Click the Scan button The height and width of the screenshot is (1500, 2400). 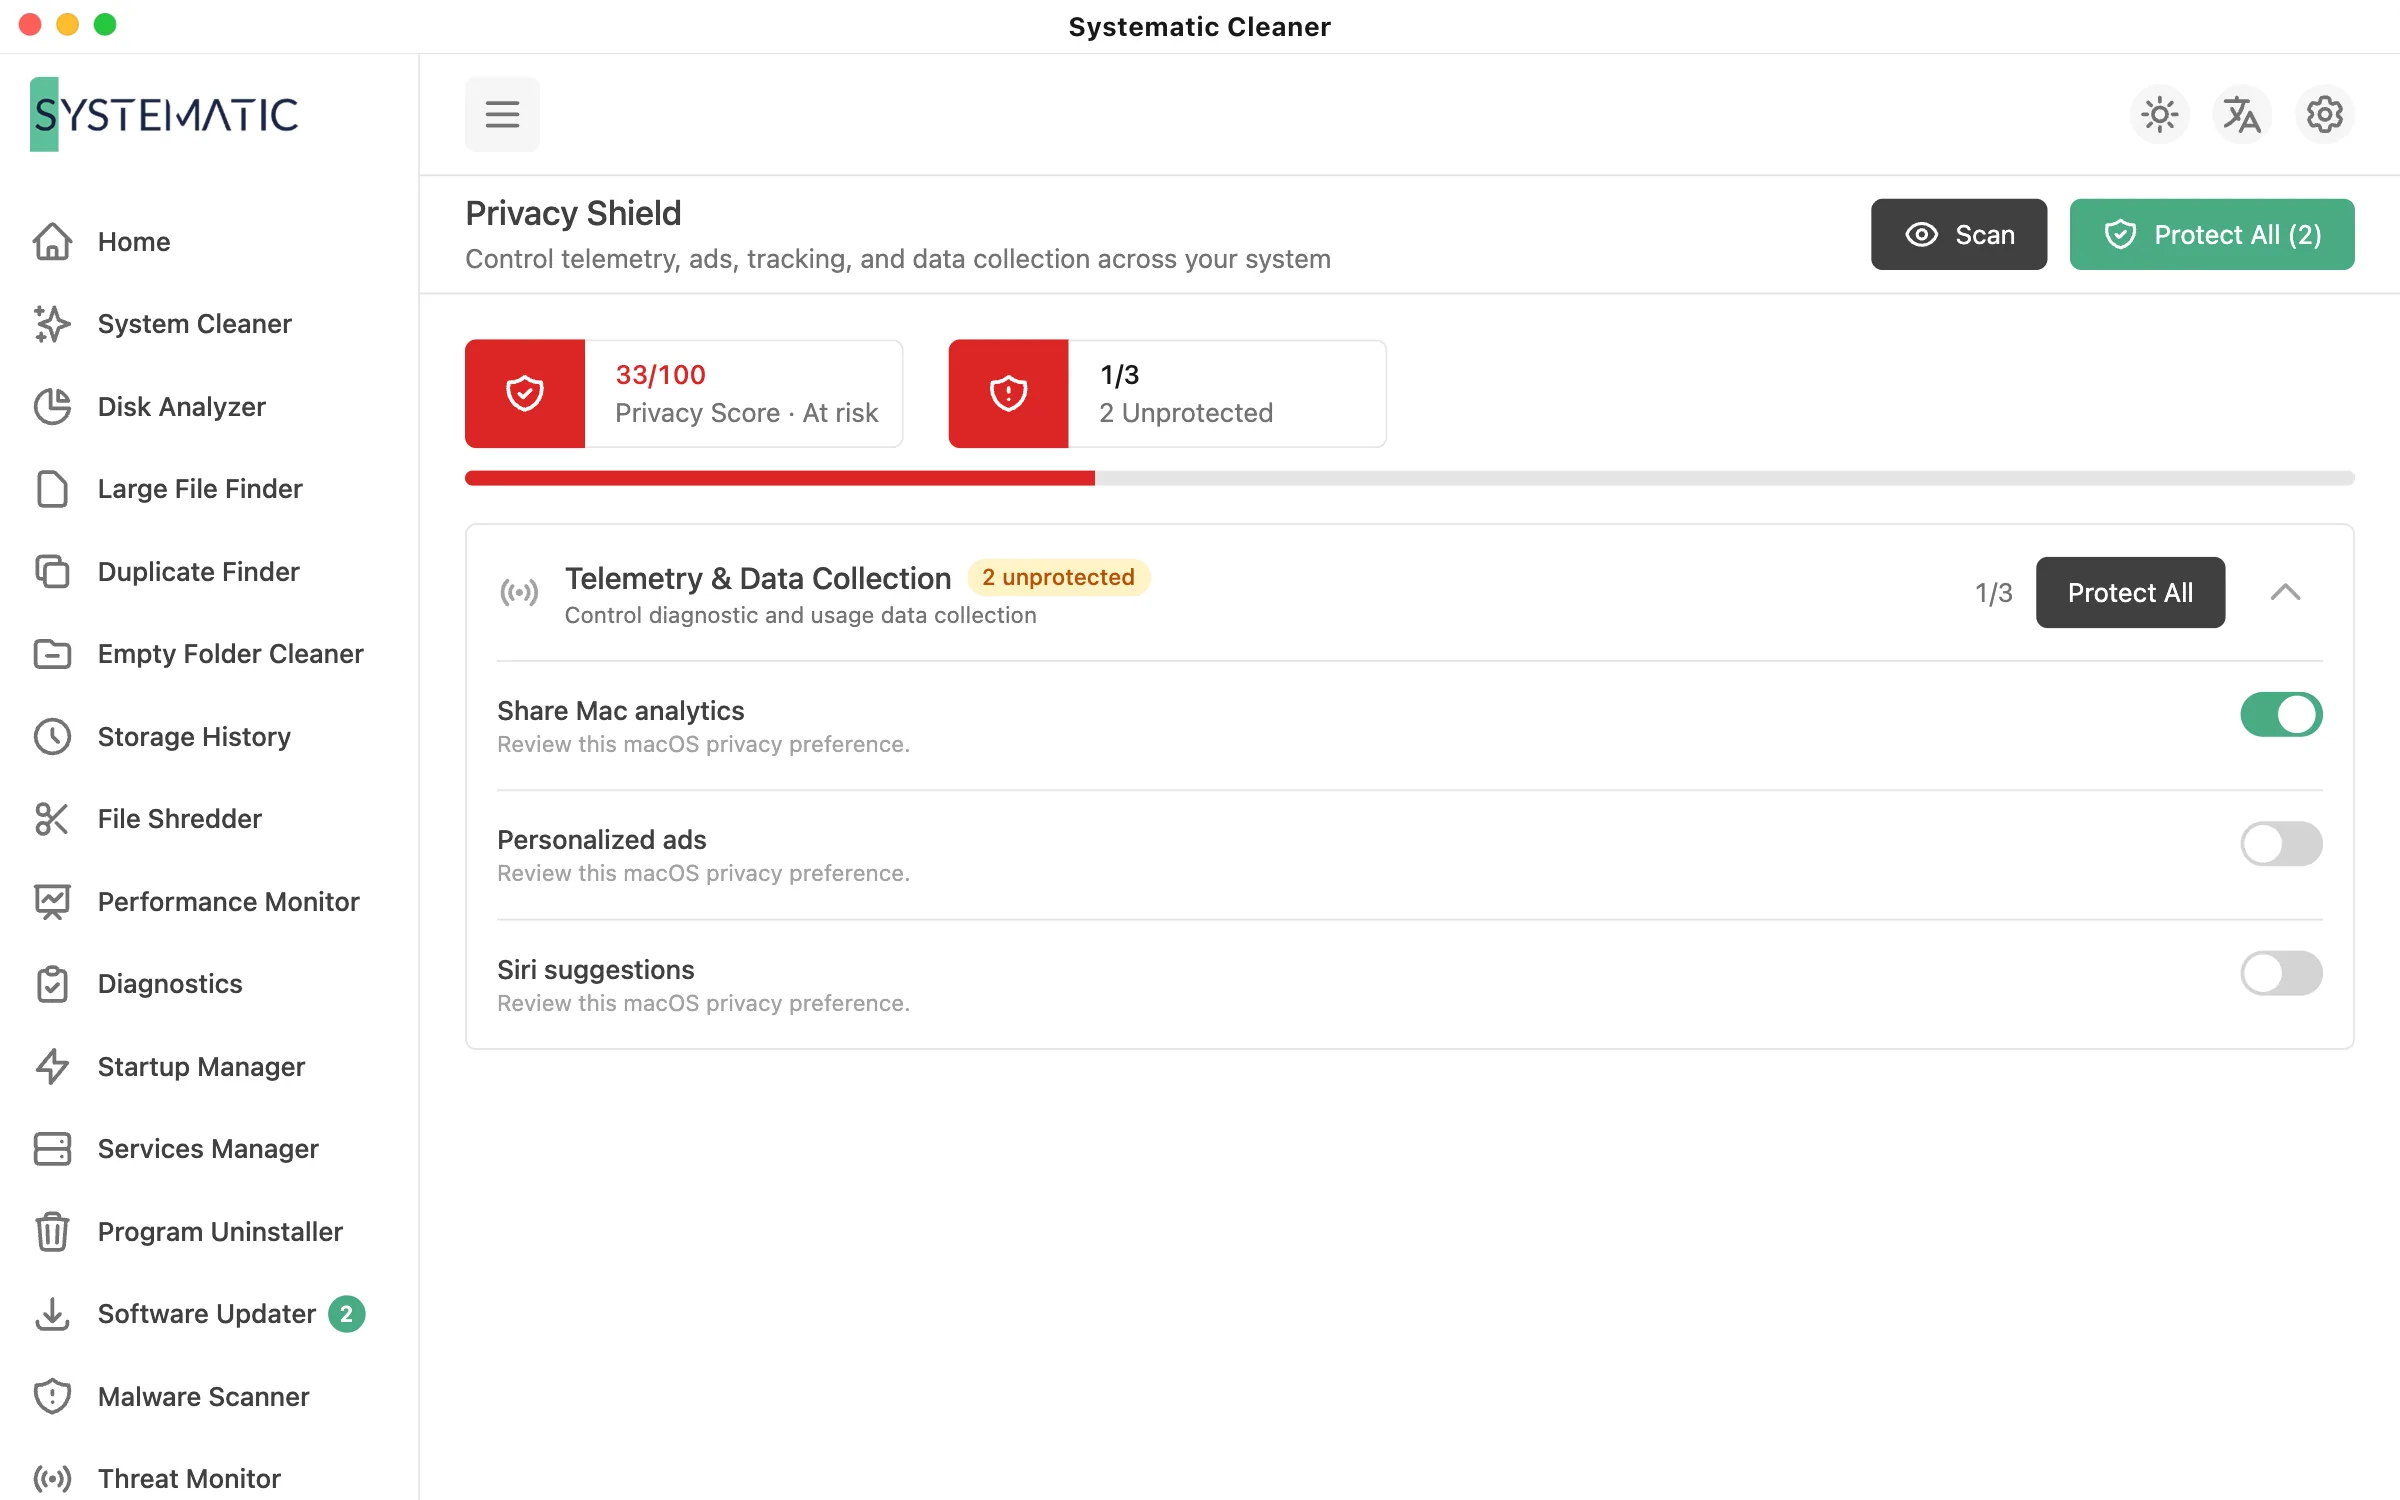pos(1958,234)
